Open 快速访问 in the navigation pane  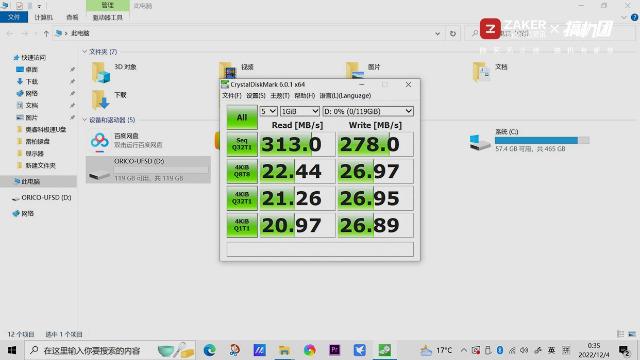pyautogui.click(x=33, y=58)
